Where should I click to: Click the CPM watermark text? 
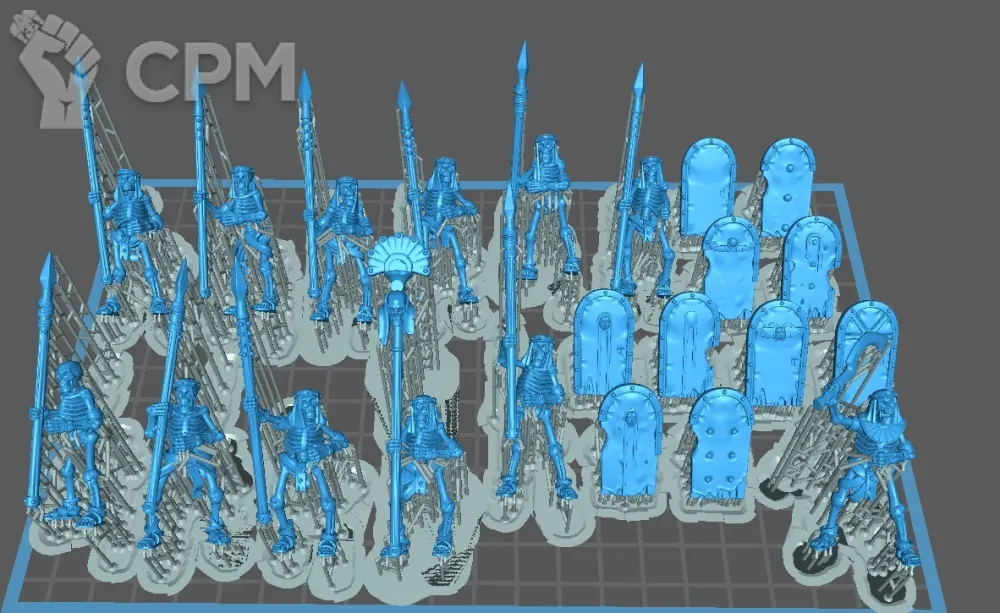click(210, 73)
